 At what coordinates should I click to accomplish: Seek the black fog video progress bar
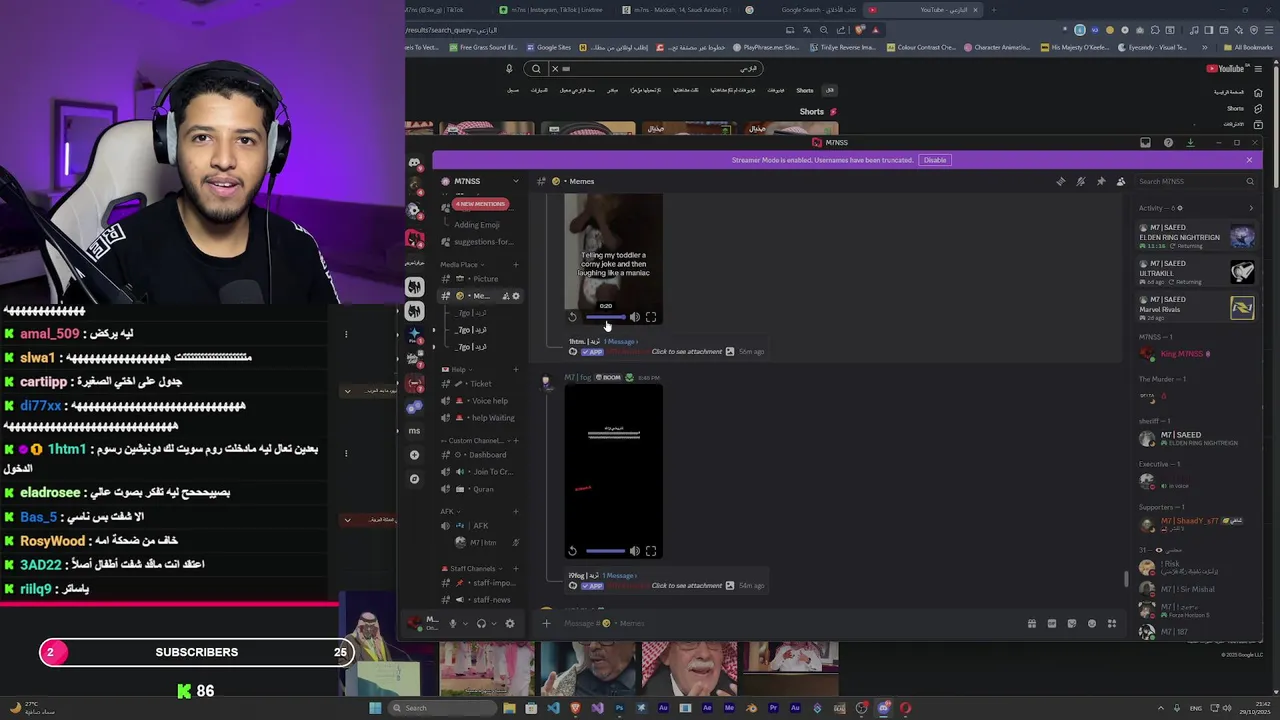point(605,551)
